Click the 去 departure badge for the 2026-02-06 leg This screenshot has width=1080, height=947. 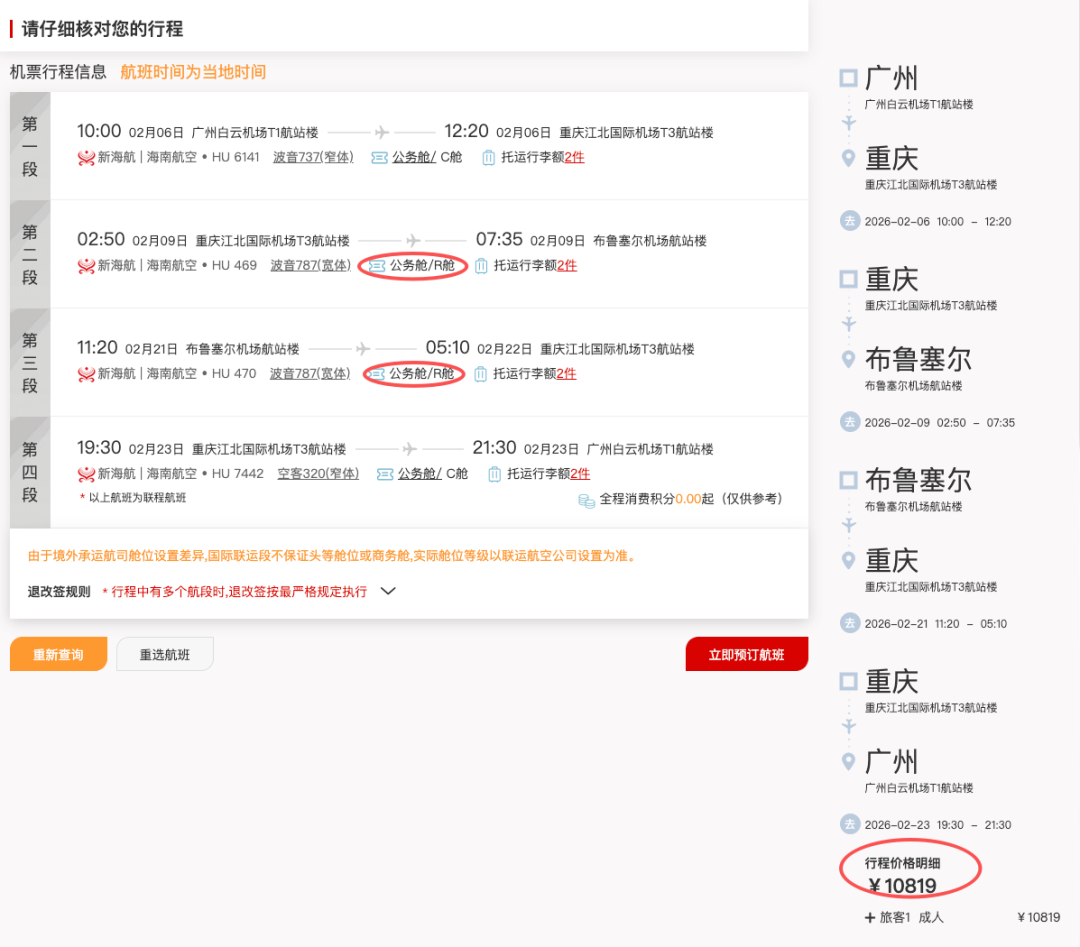click(x=848, y=221)
